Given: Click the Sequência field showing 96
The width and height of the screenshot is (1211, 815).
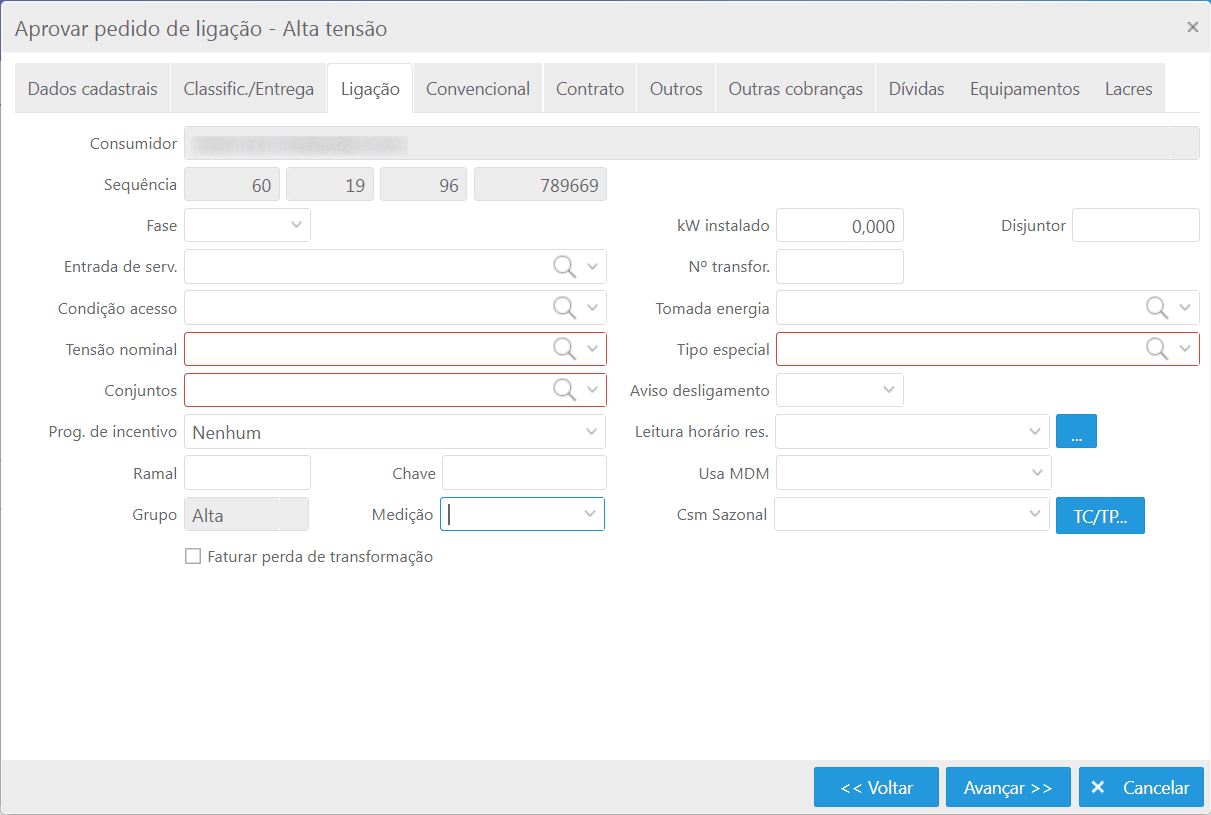Looking at the screenshot, I should [x=423, y=185].
